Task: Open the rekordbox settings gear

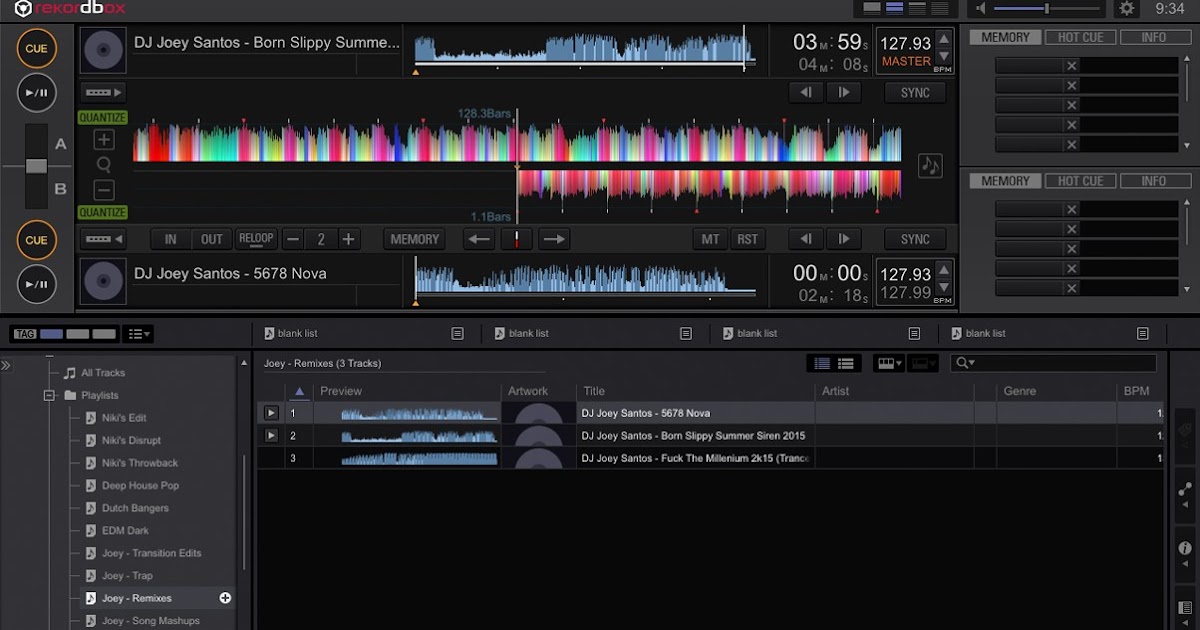Action: pyautogui.click(x=1126, y=9)
